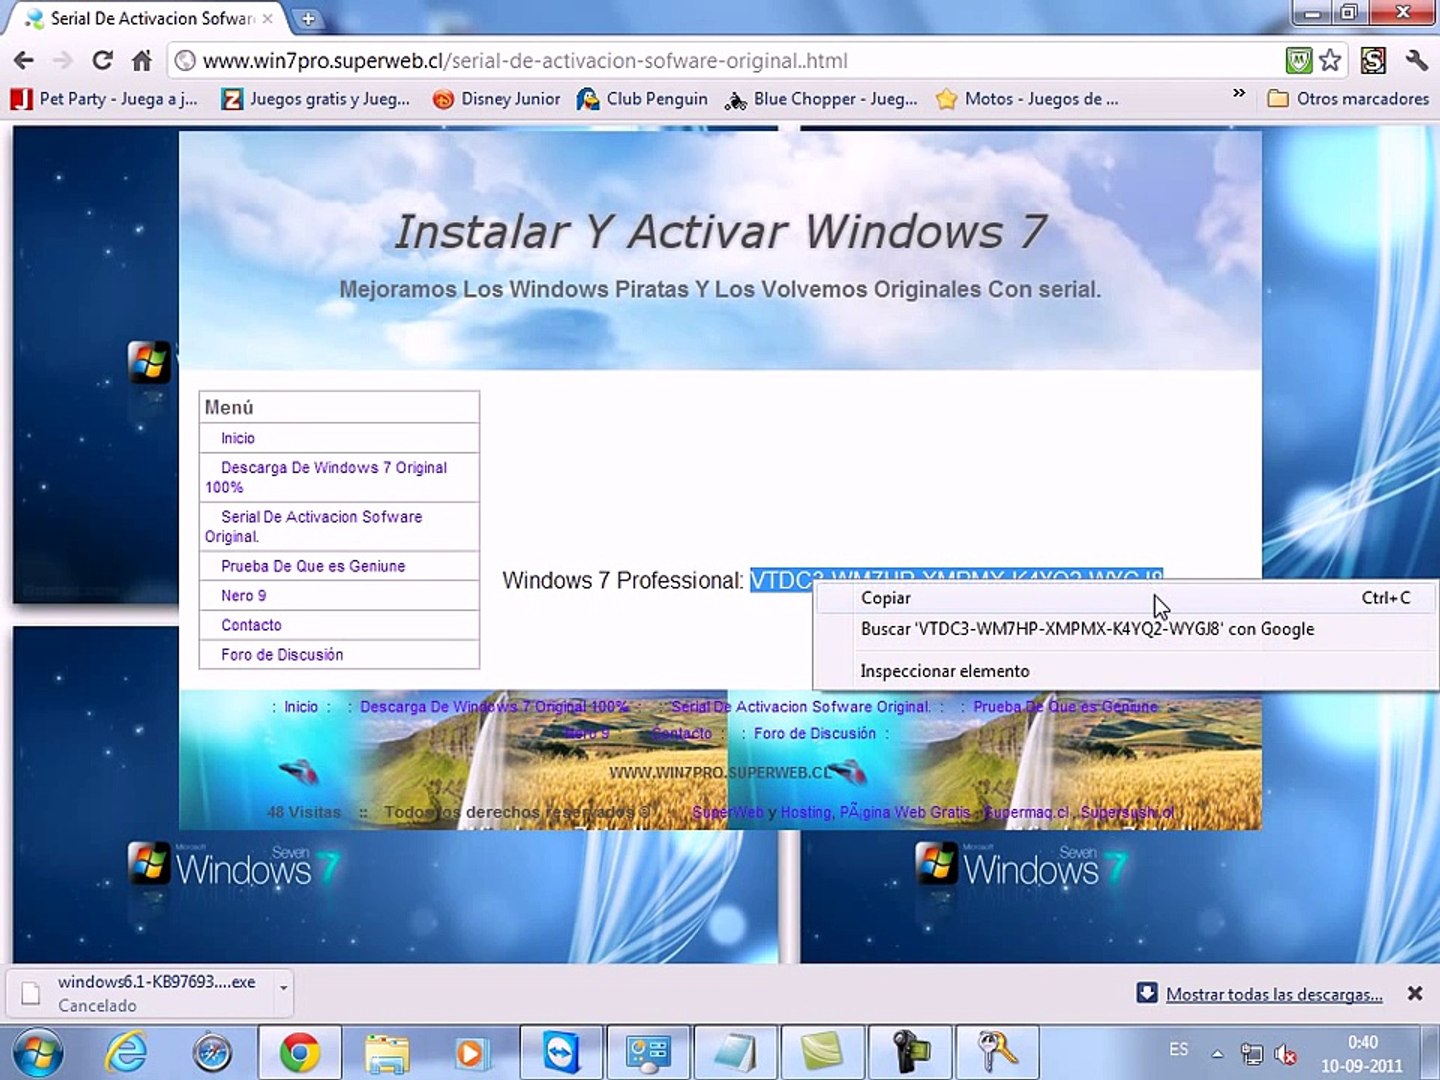The width and height of the screenshot is (1440, 1080).
Task: Click Foro de Discusión in the footer
Action: pos(815,734)
